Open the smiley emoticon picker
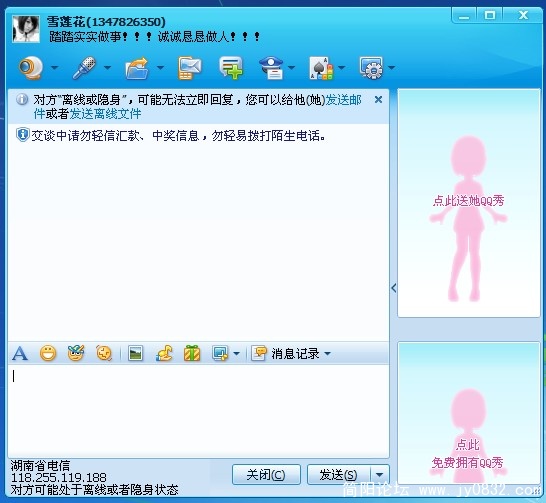 (x=48, y=353)
